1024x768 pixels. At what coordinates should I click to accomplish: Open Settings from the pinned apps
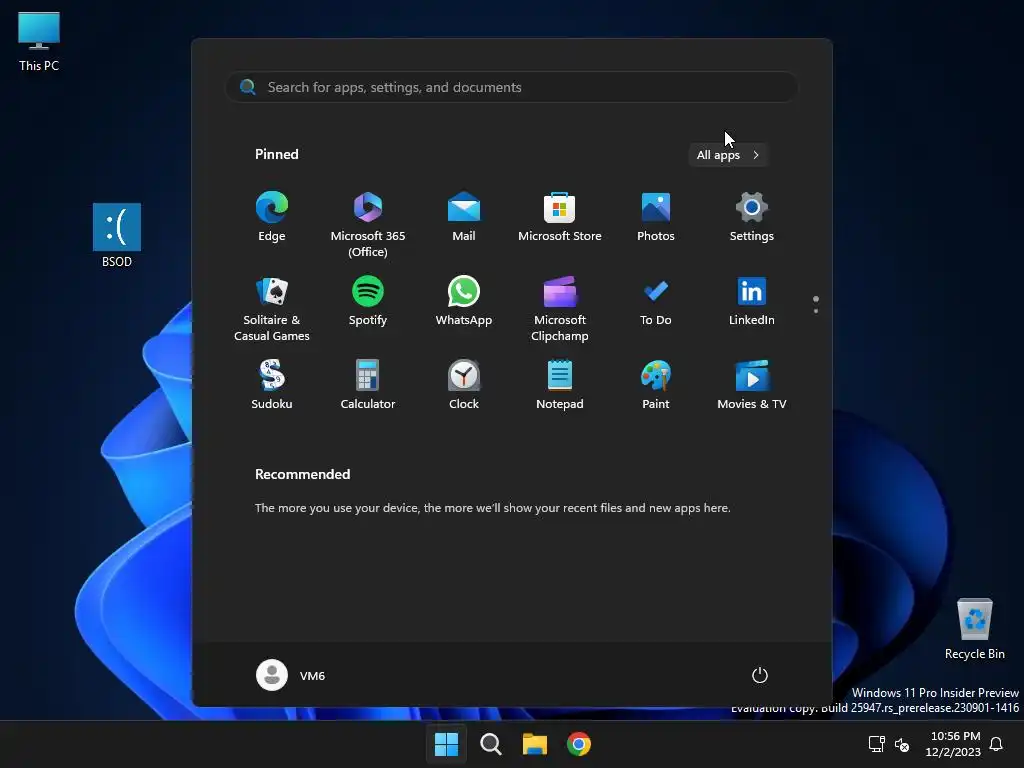[x=752, y=218]
